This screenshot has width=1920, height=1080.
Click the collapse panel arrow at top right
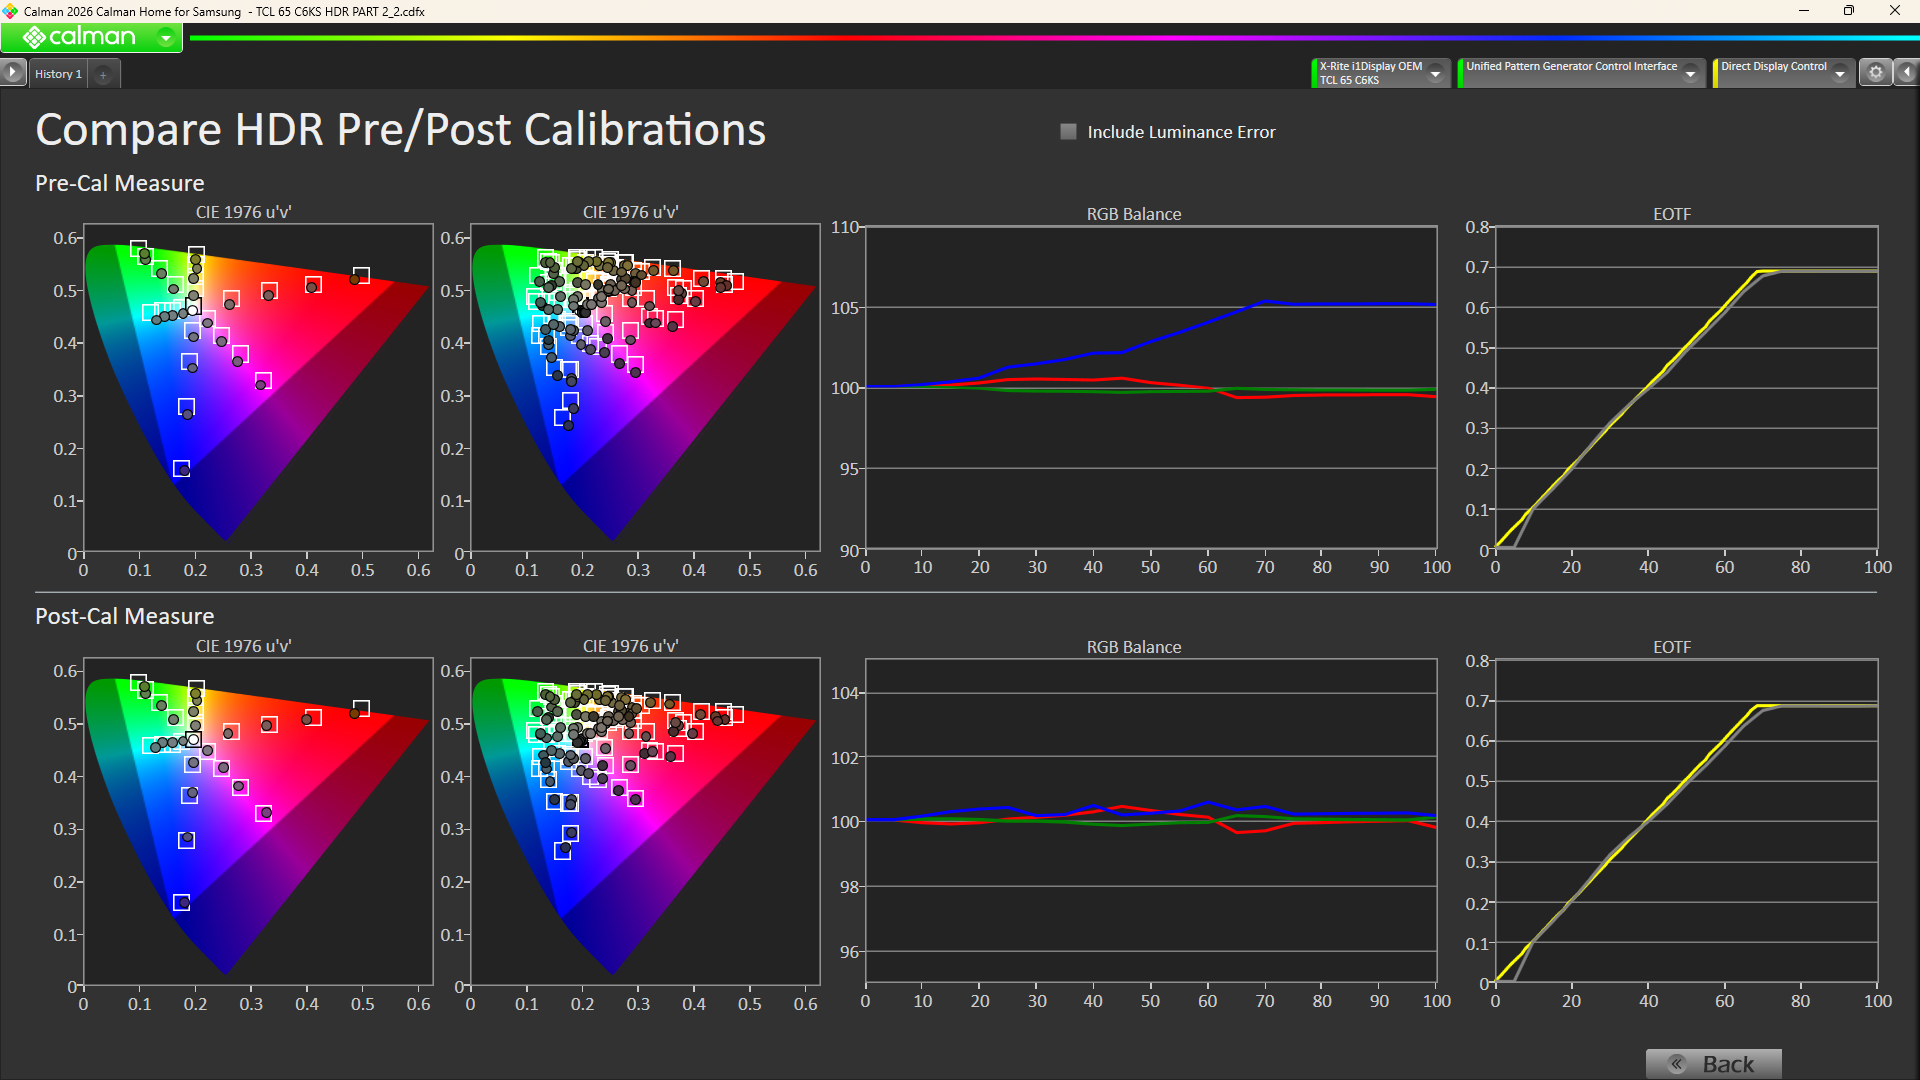coord(1907,72)
